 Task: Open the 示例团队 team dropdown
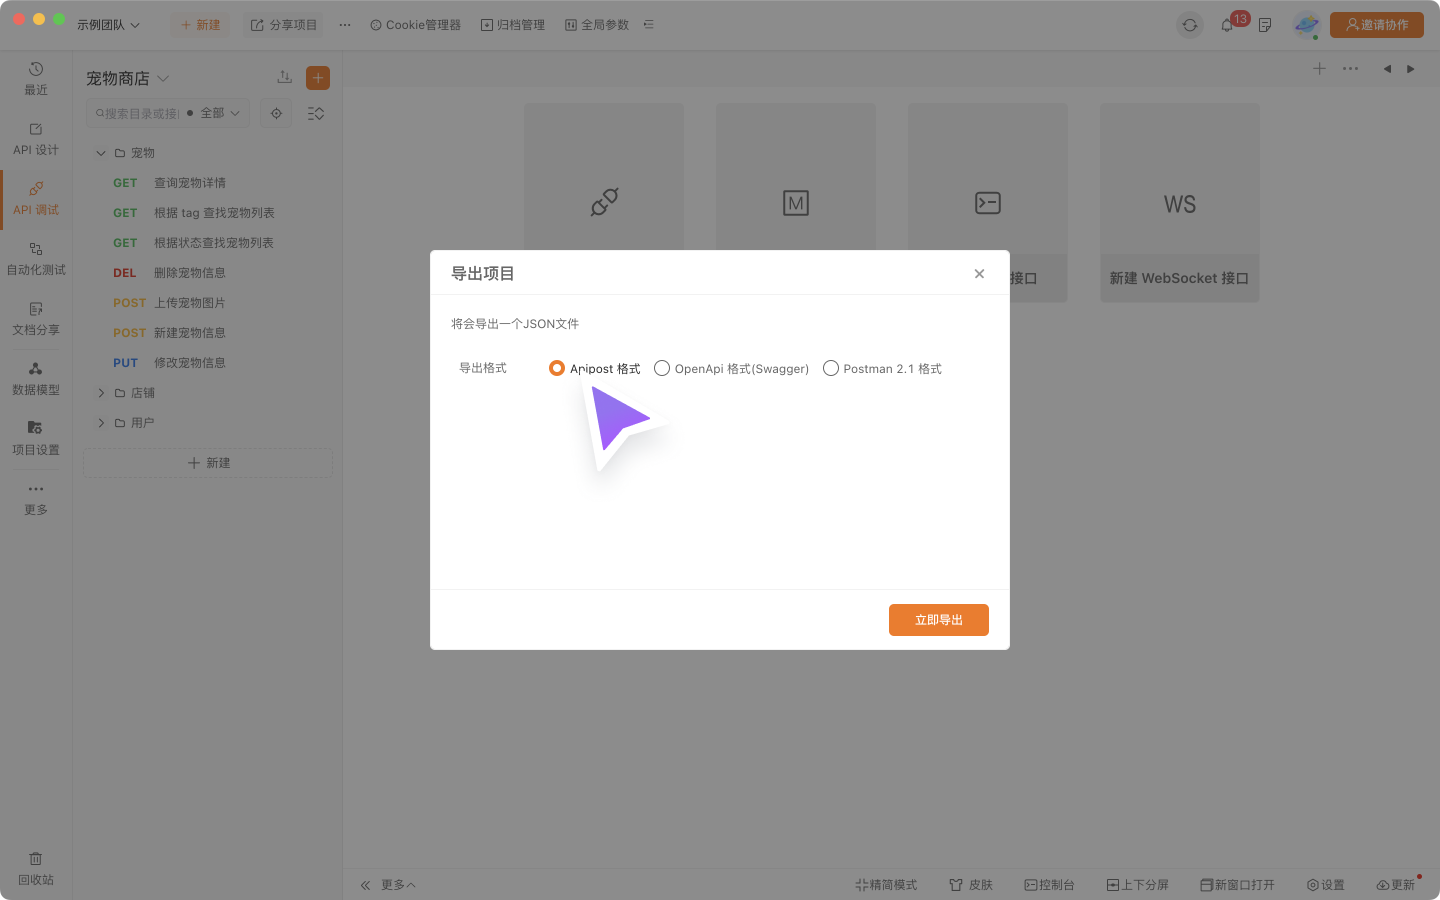coord(108,25)
